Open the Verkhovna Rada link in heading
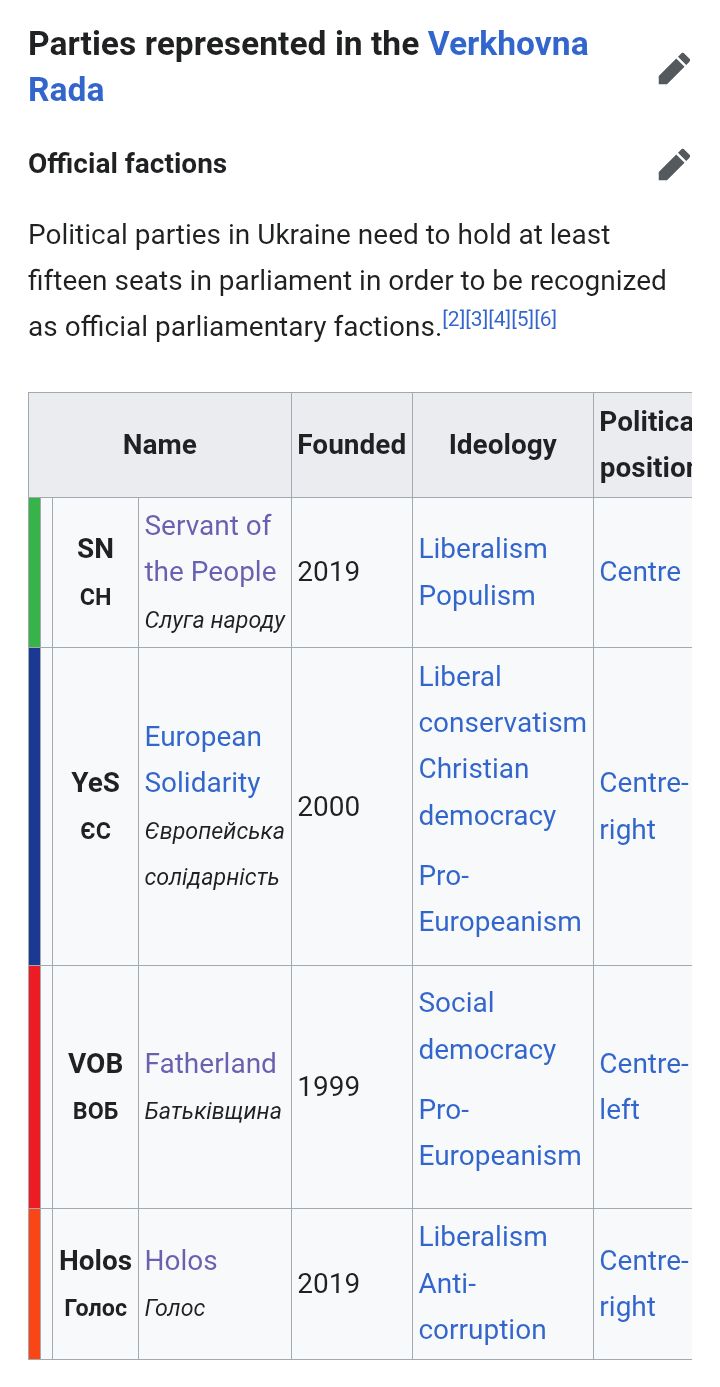This screenshot has width=720, height=1387. (507, 44)
